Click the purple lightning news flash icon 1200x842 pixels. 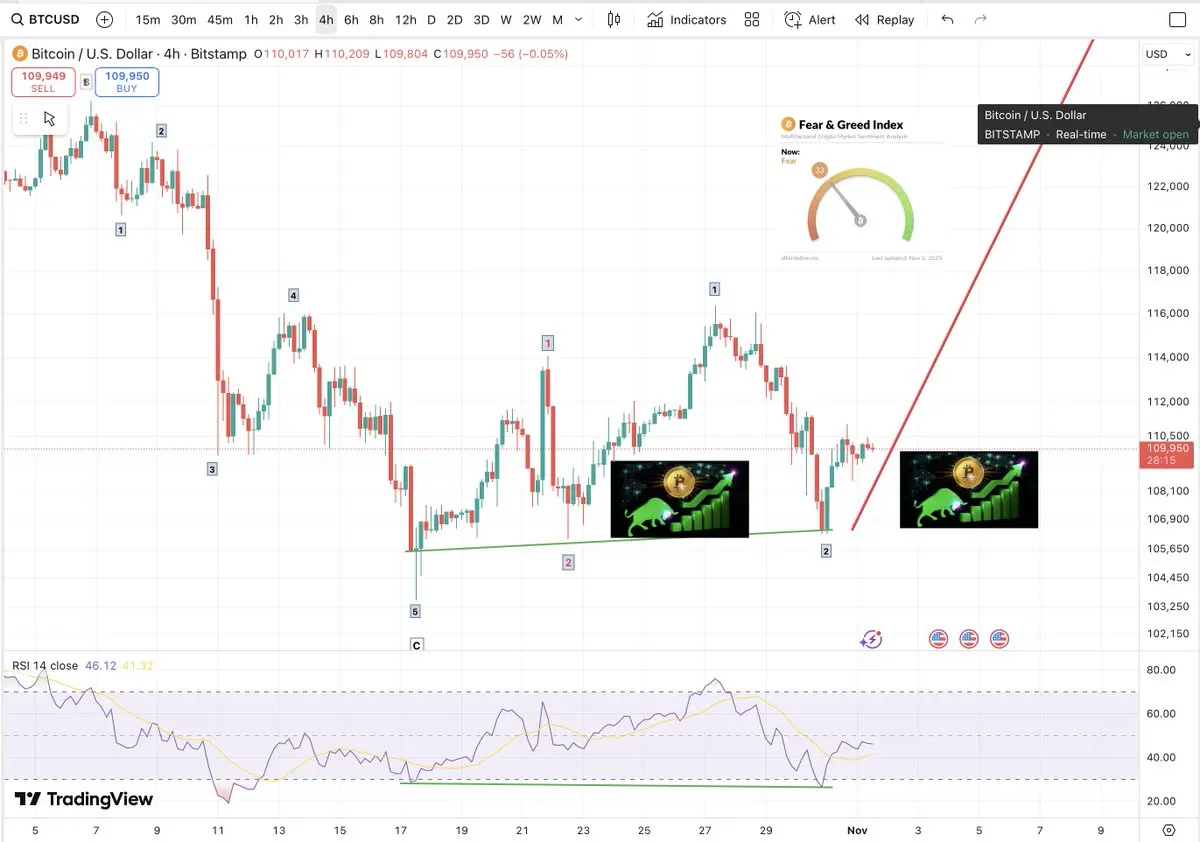[871, 638]
